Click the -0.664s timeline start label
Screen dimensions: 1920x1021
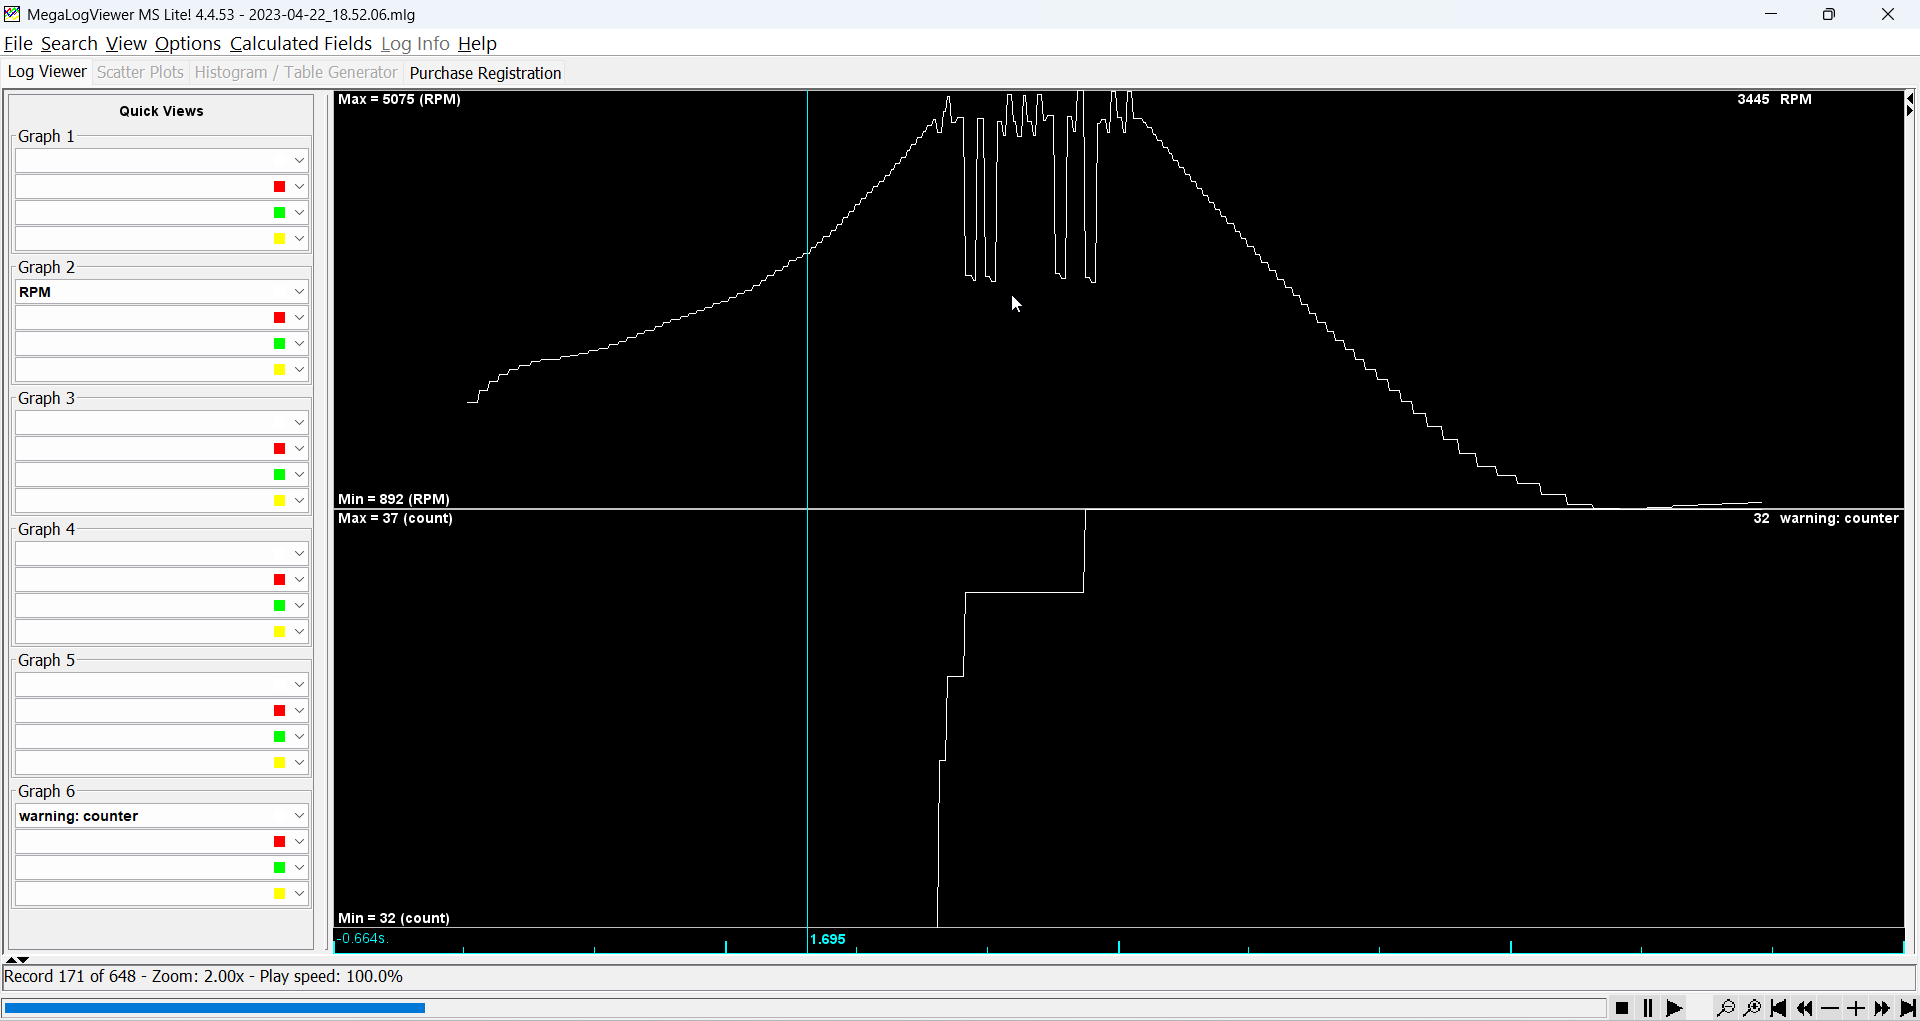click(x=362, y=939)
